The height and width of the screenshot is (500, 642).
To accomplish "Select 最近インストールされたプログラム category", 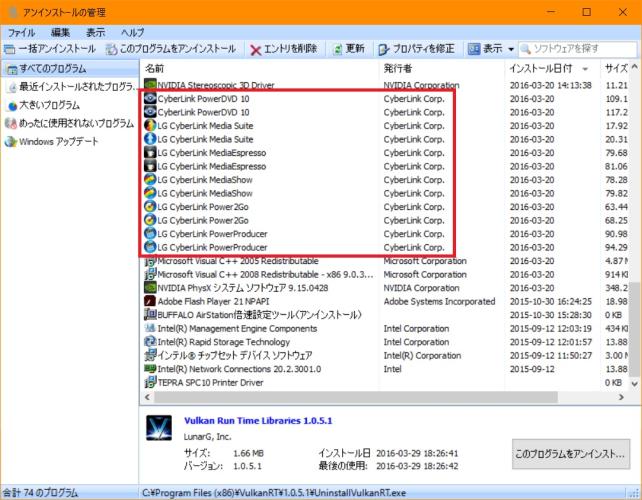I will pyautogui.click(x=70, y=87).
